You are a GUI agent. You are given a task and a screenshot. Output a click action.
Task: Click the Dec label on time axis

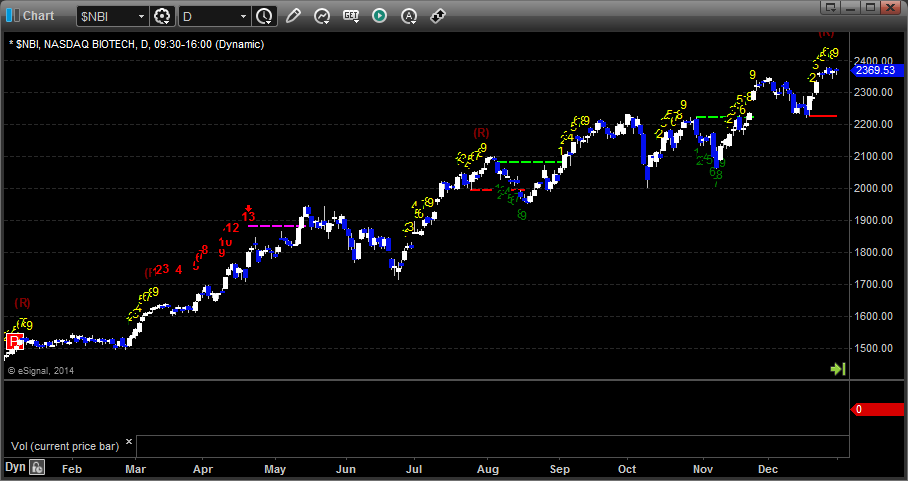pyautogui.click(x=768, y=469)
